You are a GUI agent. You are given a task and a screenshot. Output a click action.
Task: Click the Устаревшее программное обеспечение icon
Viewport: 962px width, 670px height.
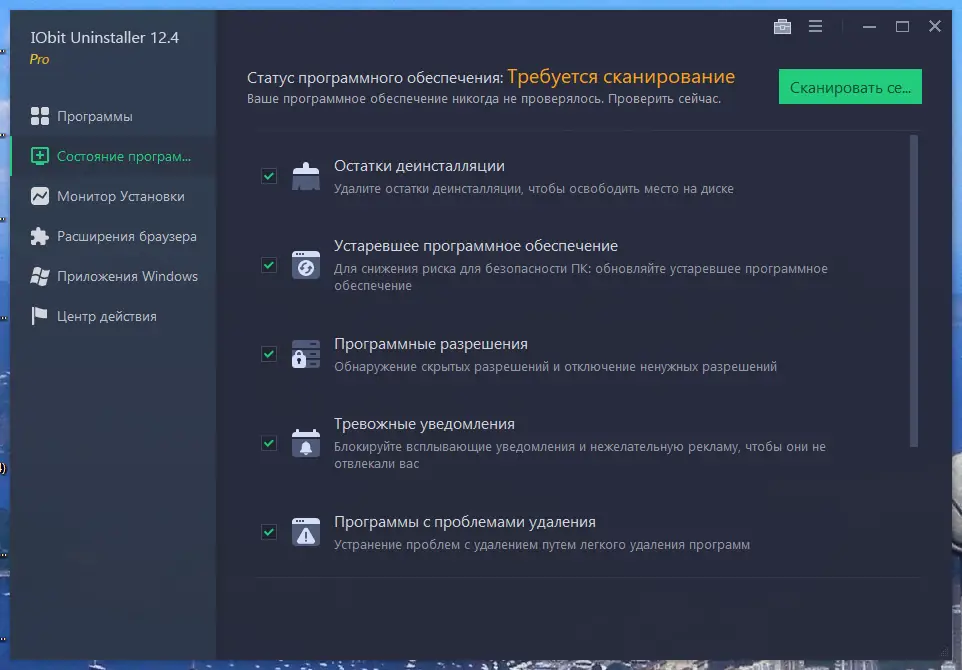[x=305, y=266]
